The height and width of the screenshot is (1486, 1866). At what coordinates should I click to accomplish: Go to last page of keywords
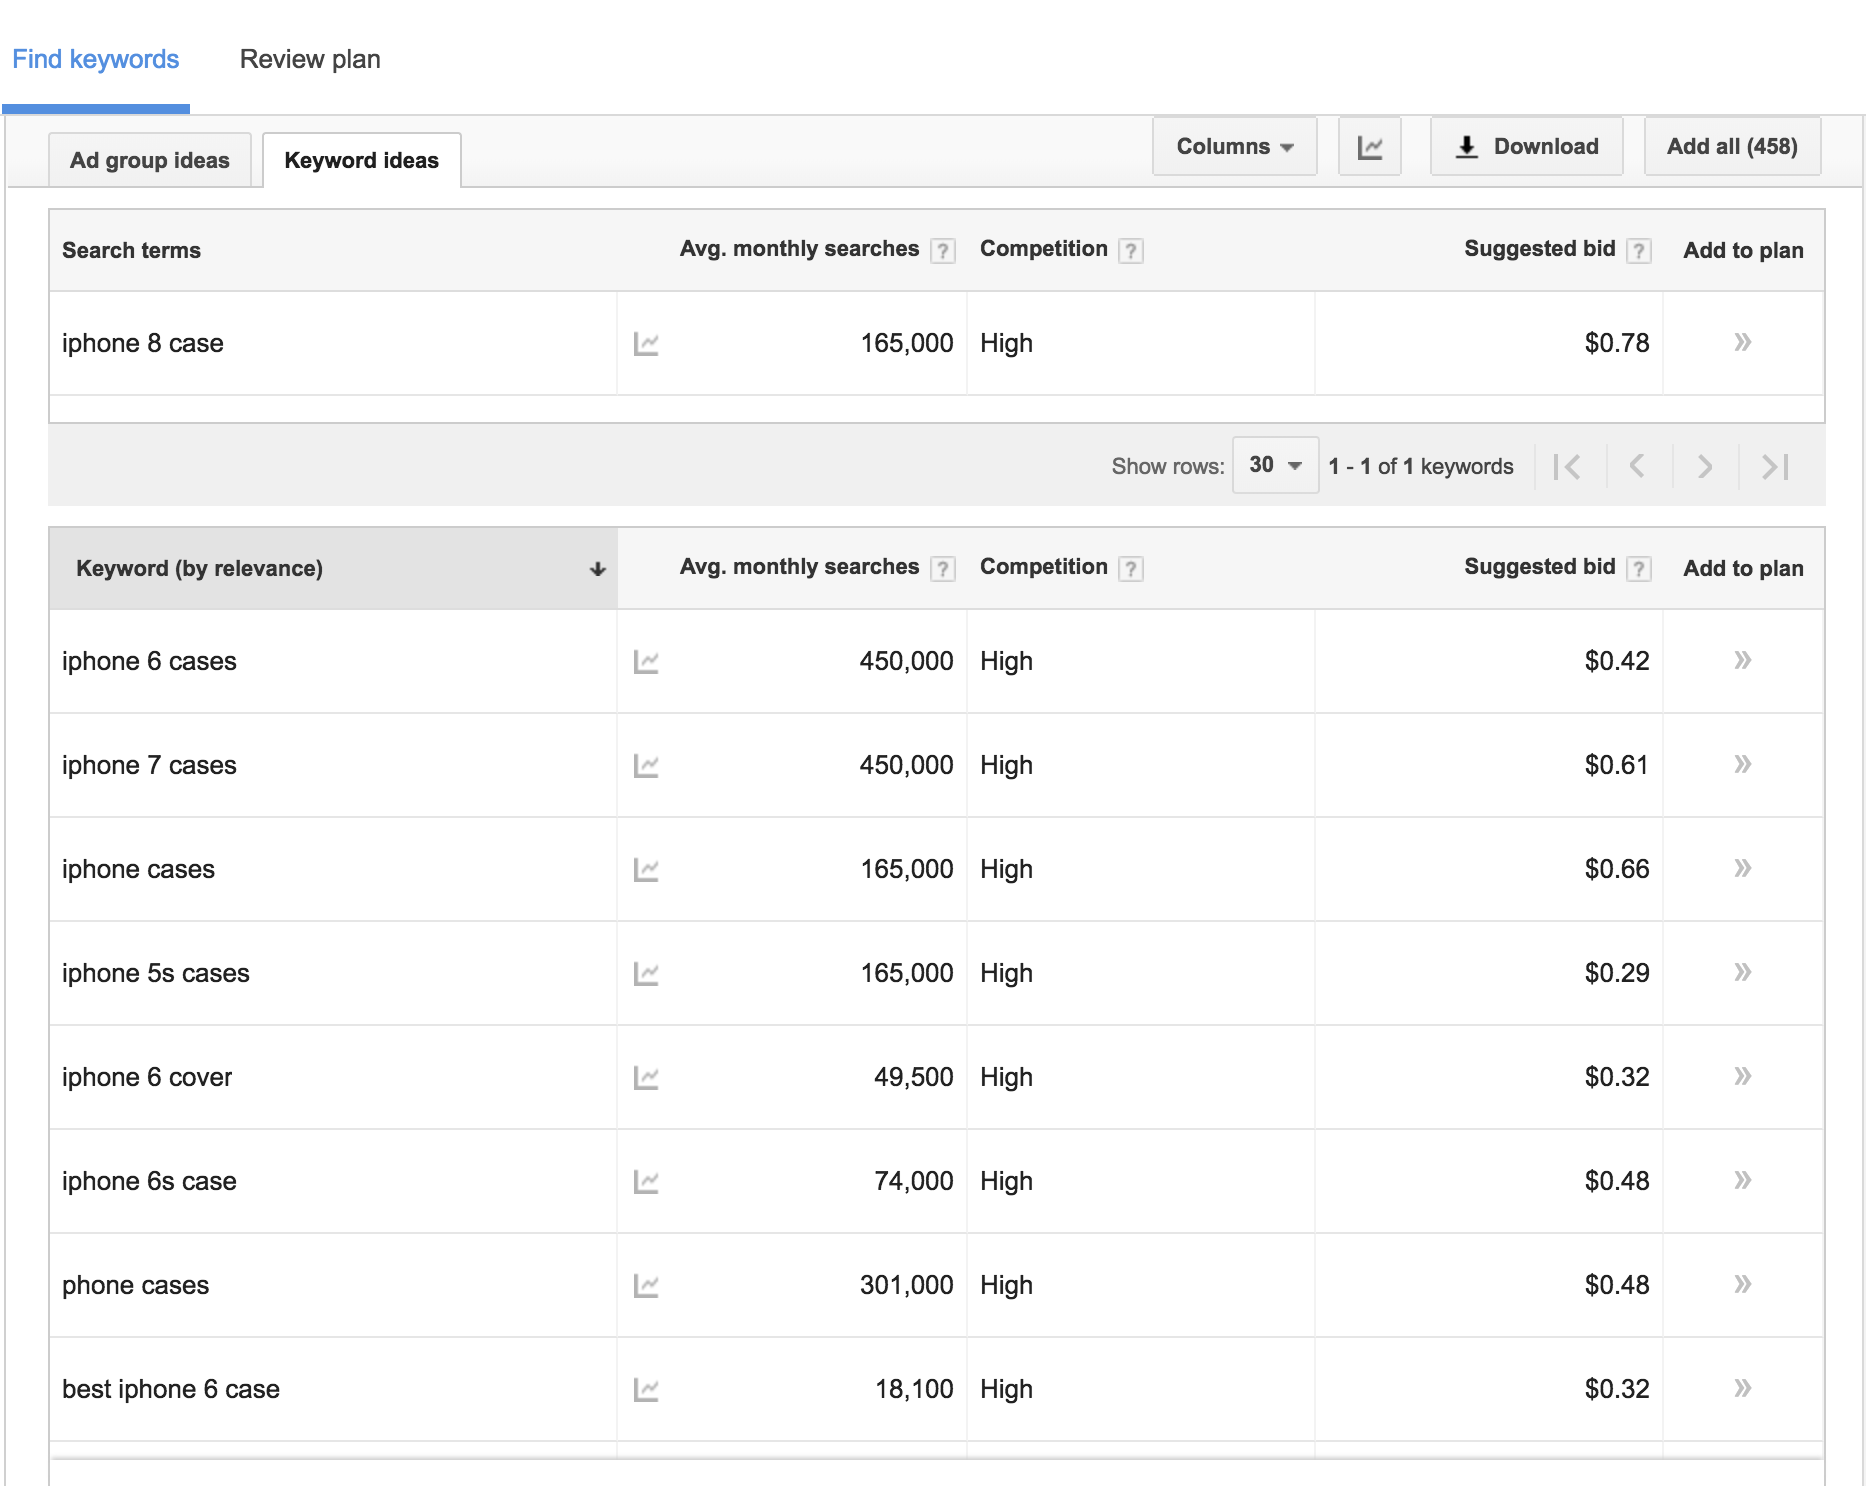[1775, 466]
